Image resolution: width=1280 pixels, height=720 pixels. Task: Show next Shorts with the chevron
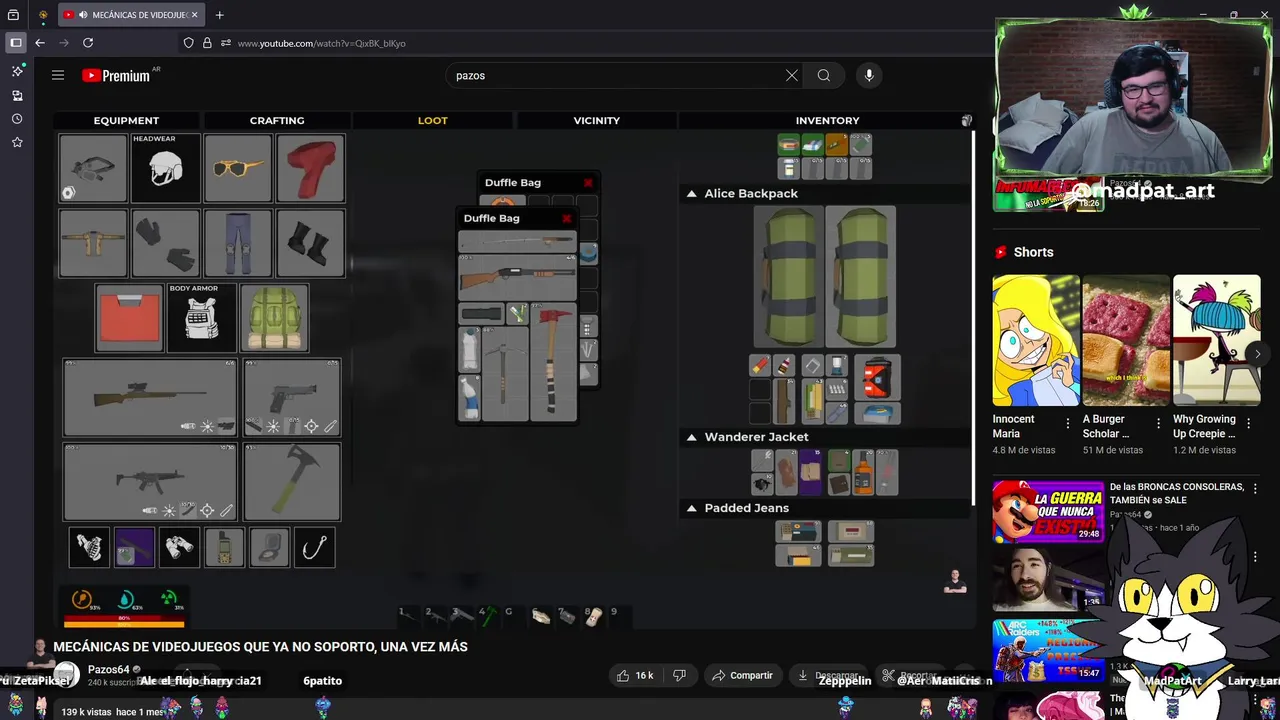click(x=1257, y=354)
